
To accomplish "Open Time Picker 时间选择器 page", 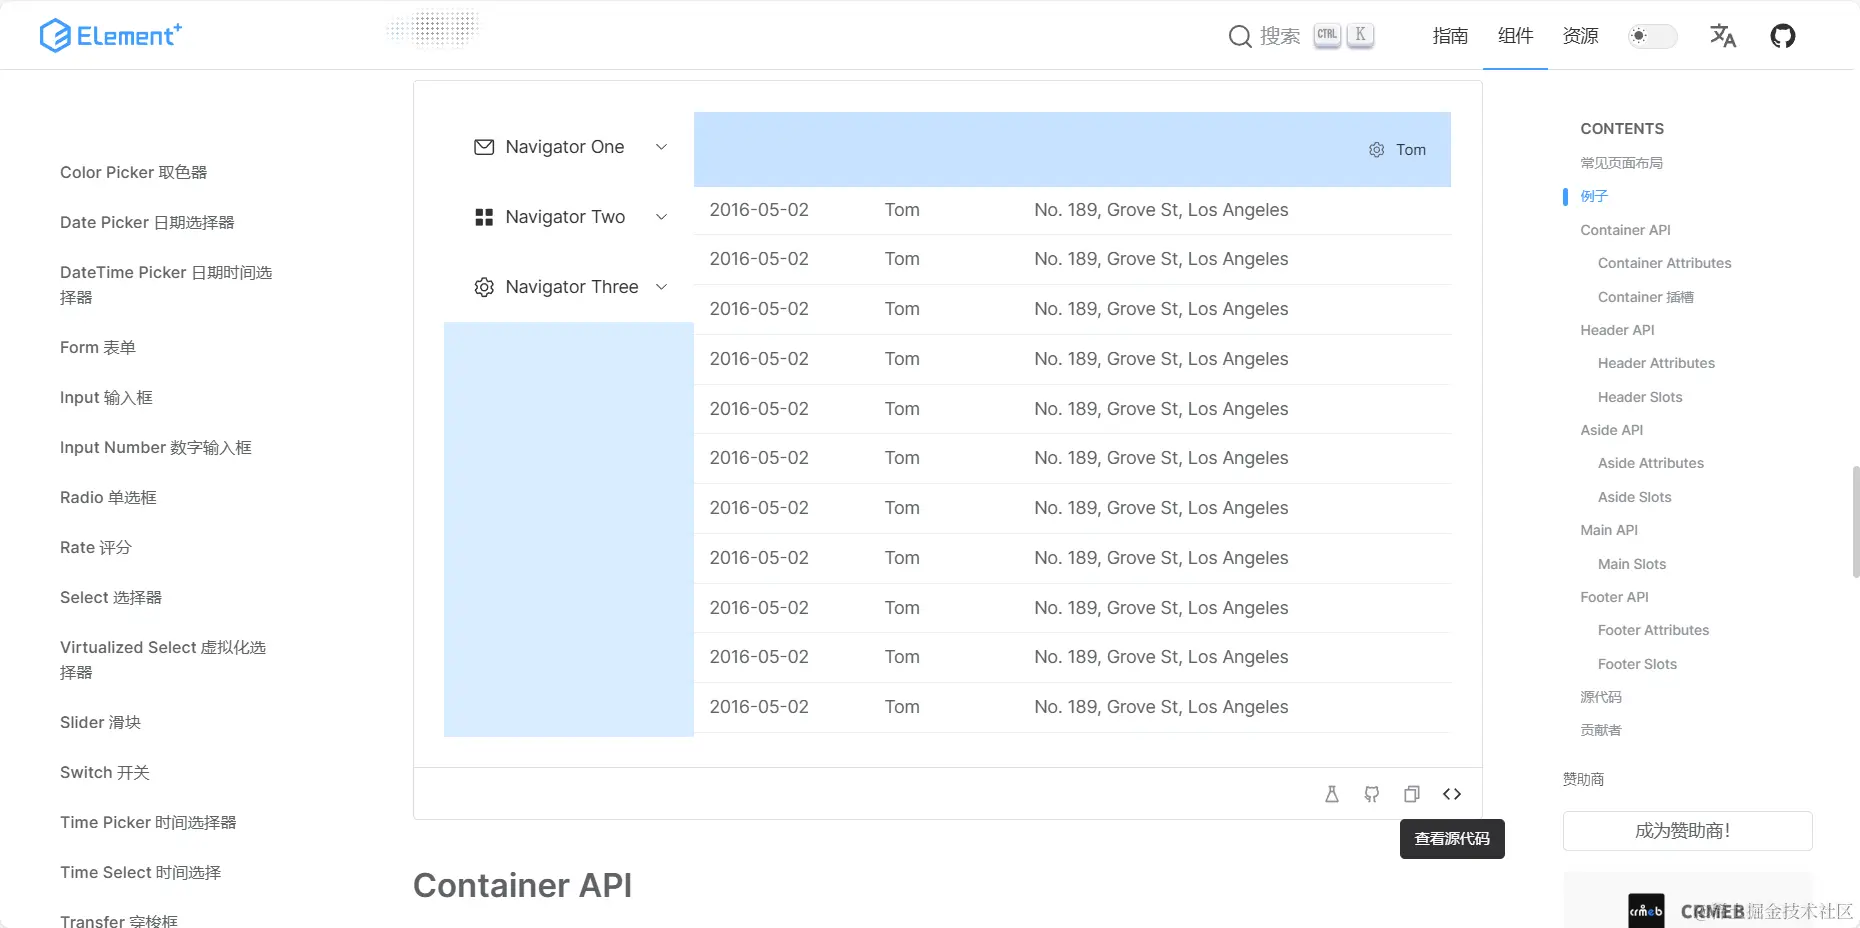I will point(148,822).
